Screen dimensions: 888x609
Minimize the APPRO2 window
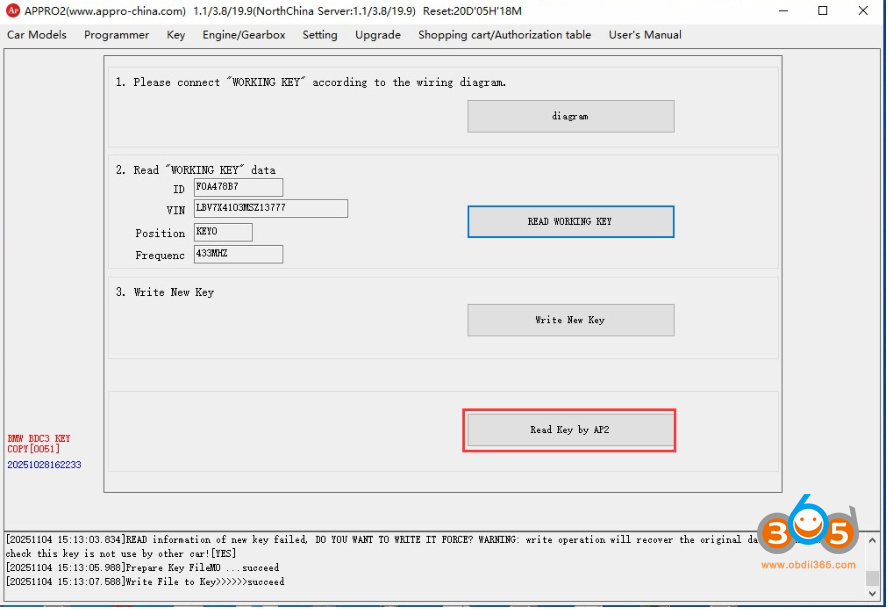775,11
